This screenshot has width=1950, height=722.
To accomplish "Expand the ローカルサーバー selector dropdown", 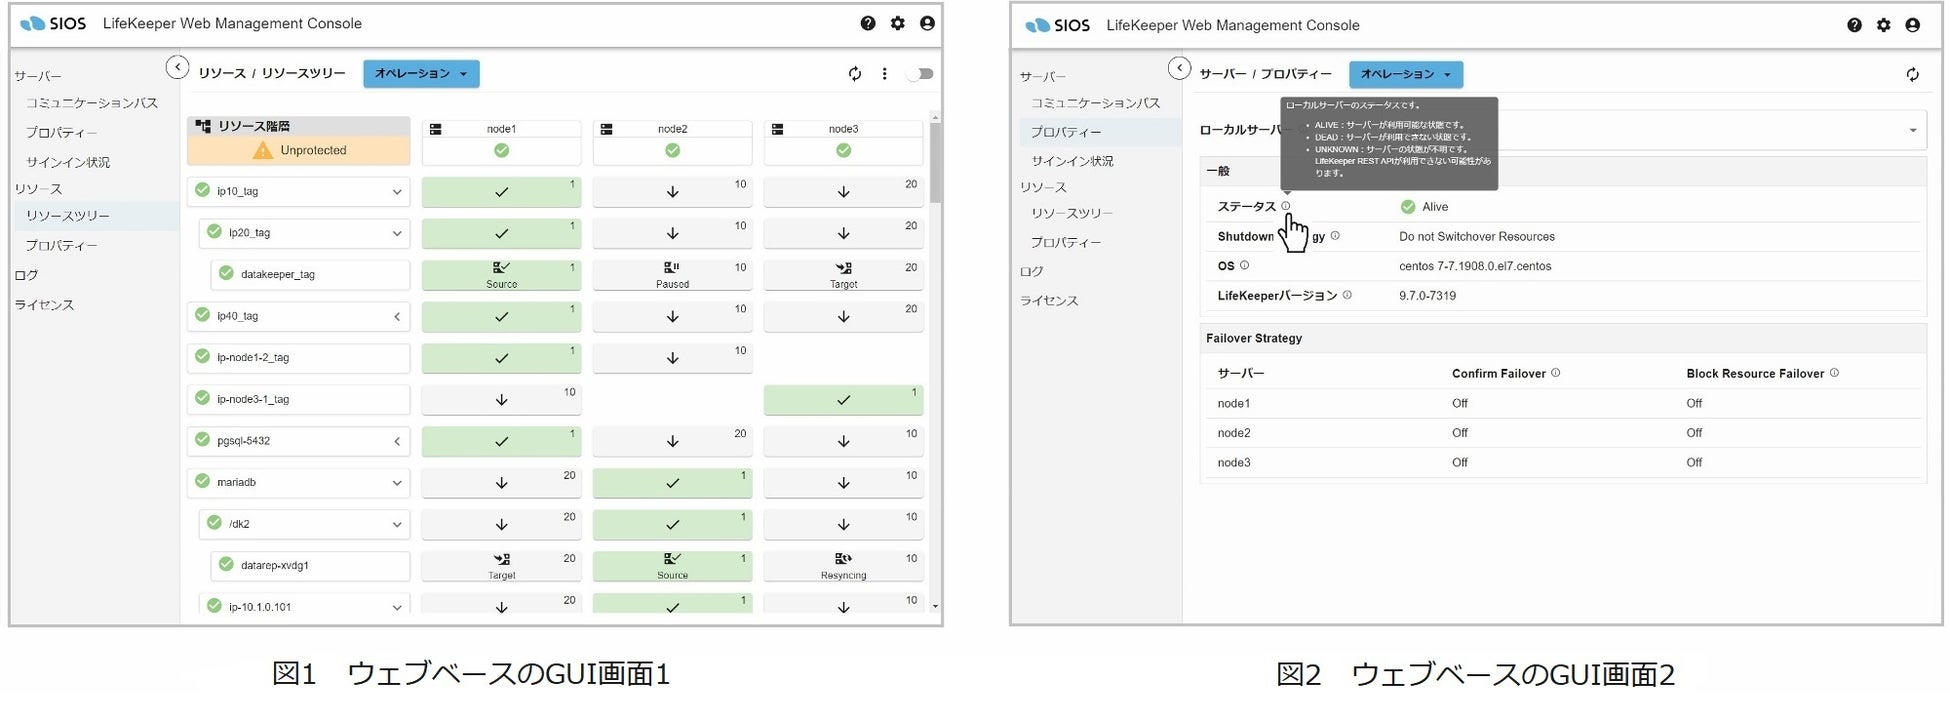I will pyautogui.click(x=1913, y=130).
